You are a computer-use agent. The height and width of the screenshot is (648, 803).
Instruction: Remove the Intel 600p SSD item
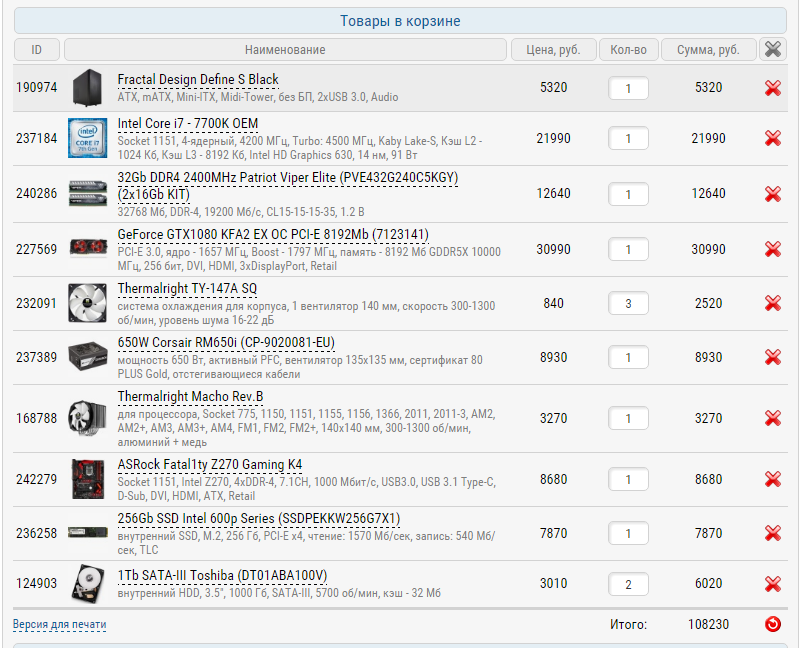772,533
